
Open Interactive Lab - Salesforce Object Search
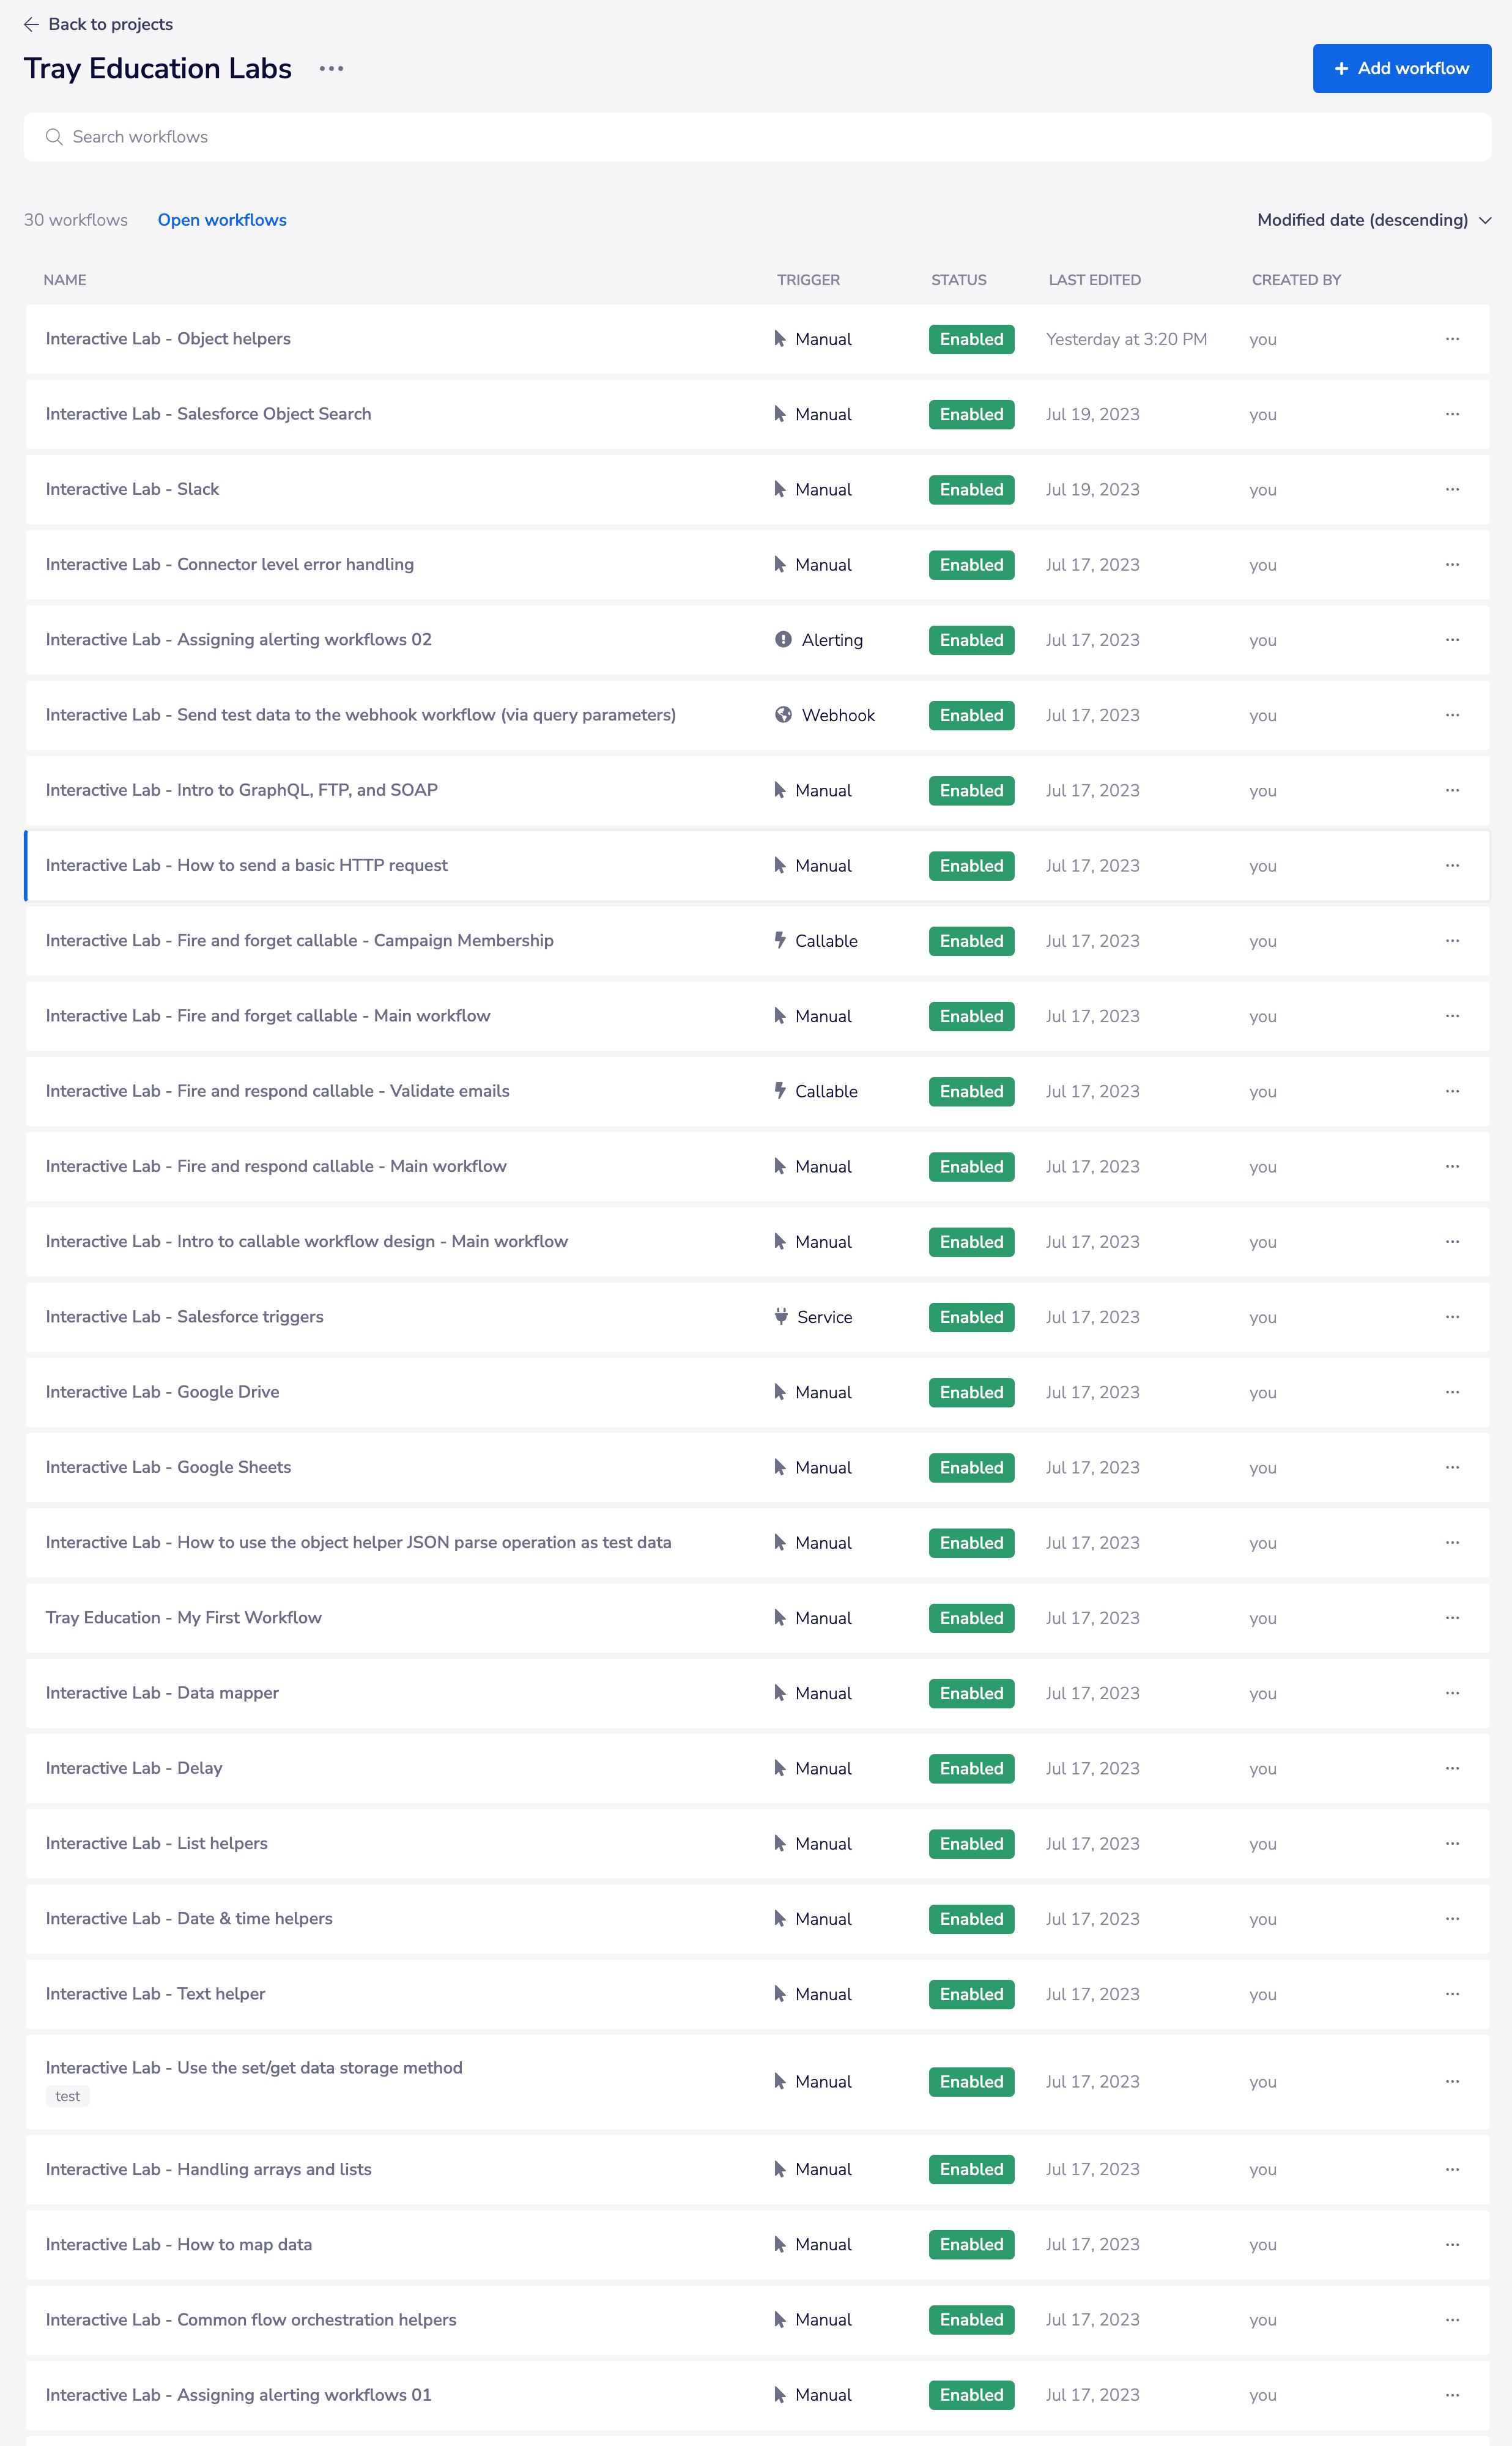point(208,414)
